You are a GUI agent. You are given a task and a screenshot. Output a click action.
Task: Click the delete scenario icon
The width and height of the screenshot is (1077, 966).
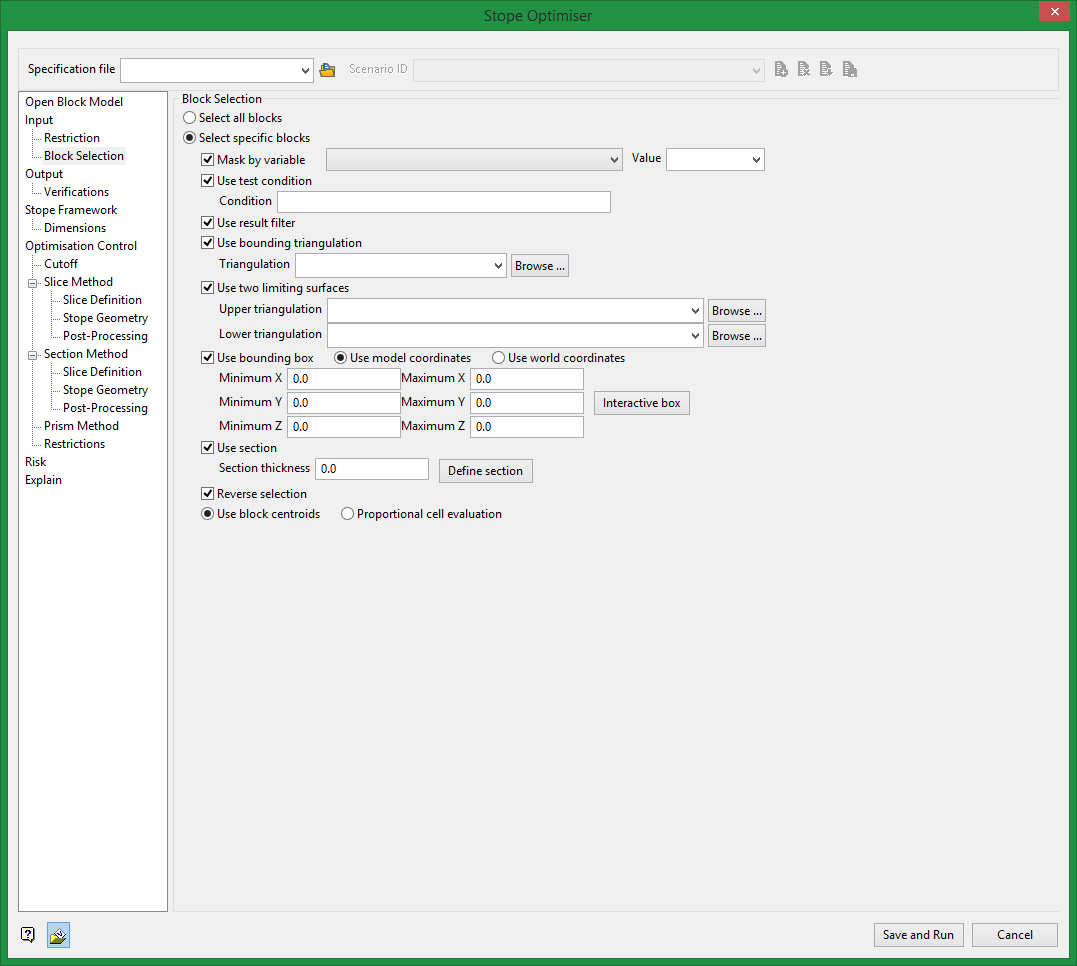804,70
